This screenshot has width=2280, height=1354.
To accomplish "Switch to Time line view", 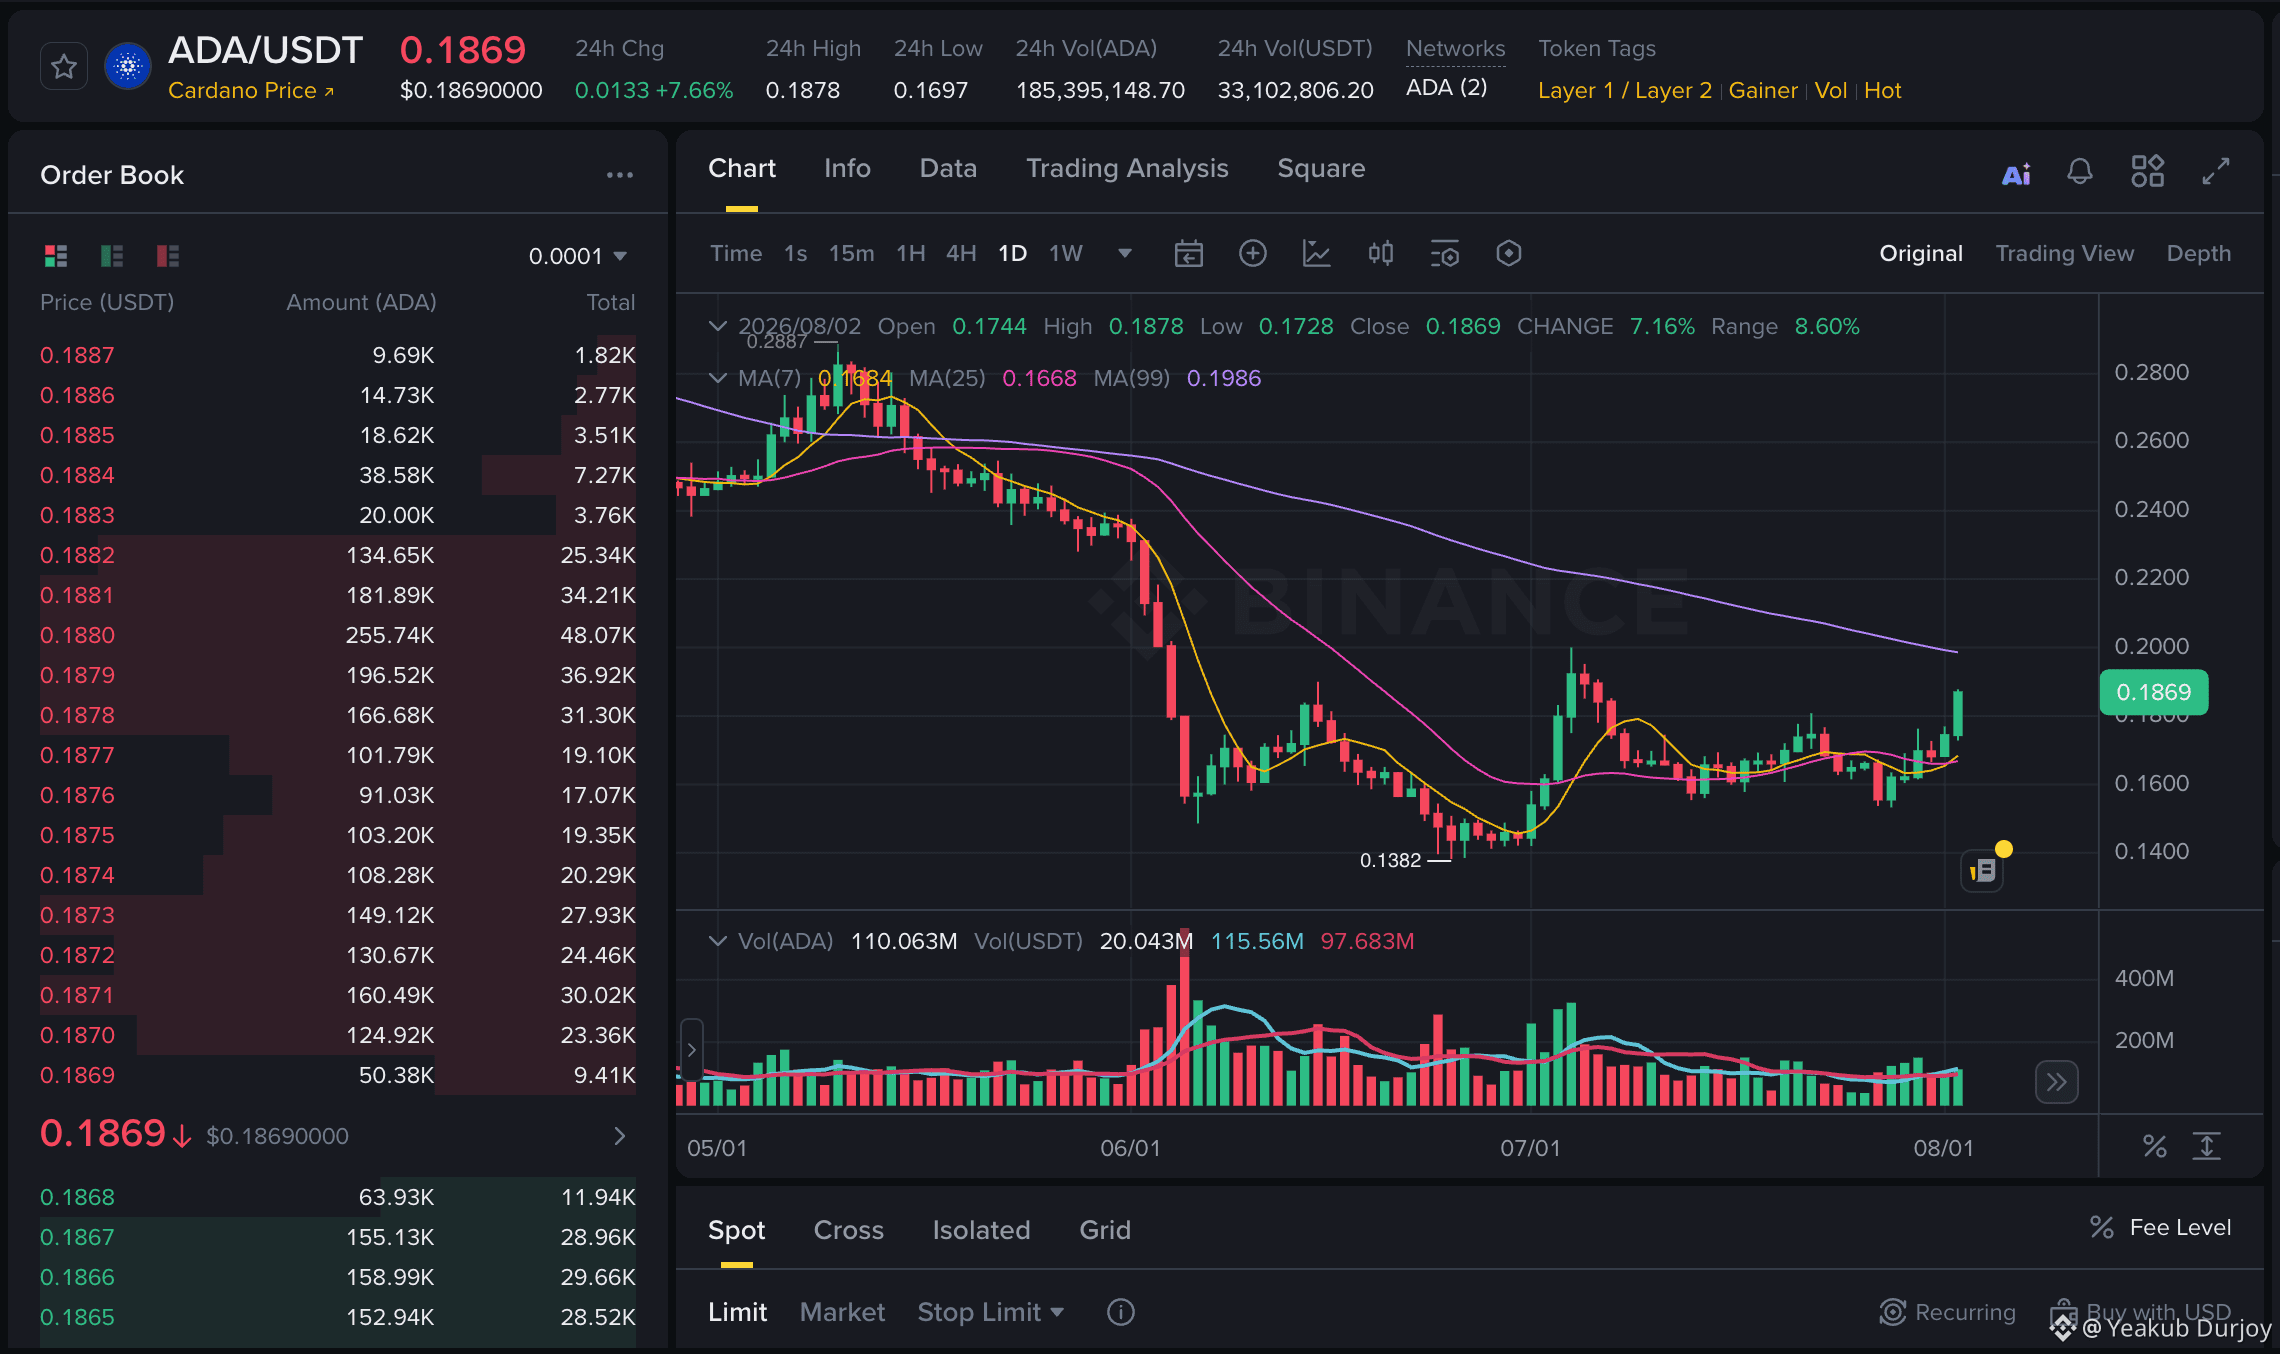I will coord(736,254).
